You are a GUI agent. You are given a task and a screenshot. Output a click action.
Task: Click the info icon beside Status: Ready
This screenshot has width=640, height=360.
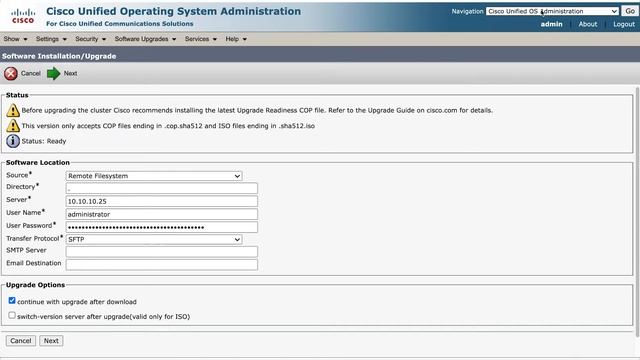click(x=13, y=141)
